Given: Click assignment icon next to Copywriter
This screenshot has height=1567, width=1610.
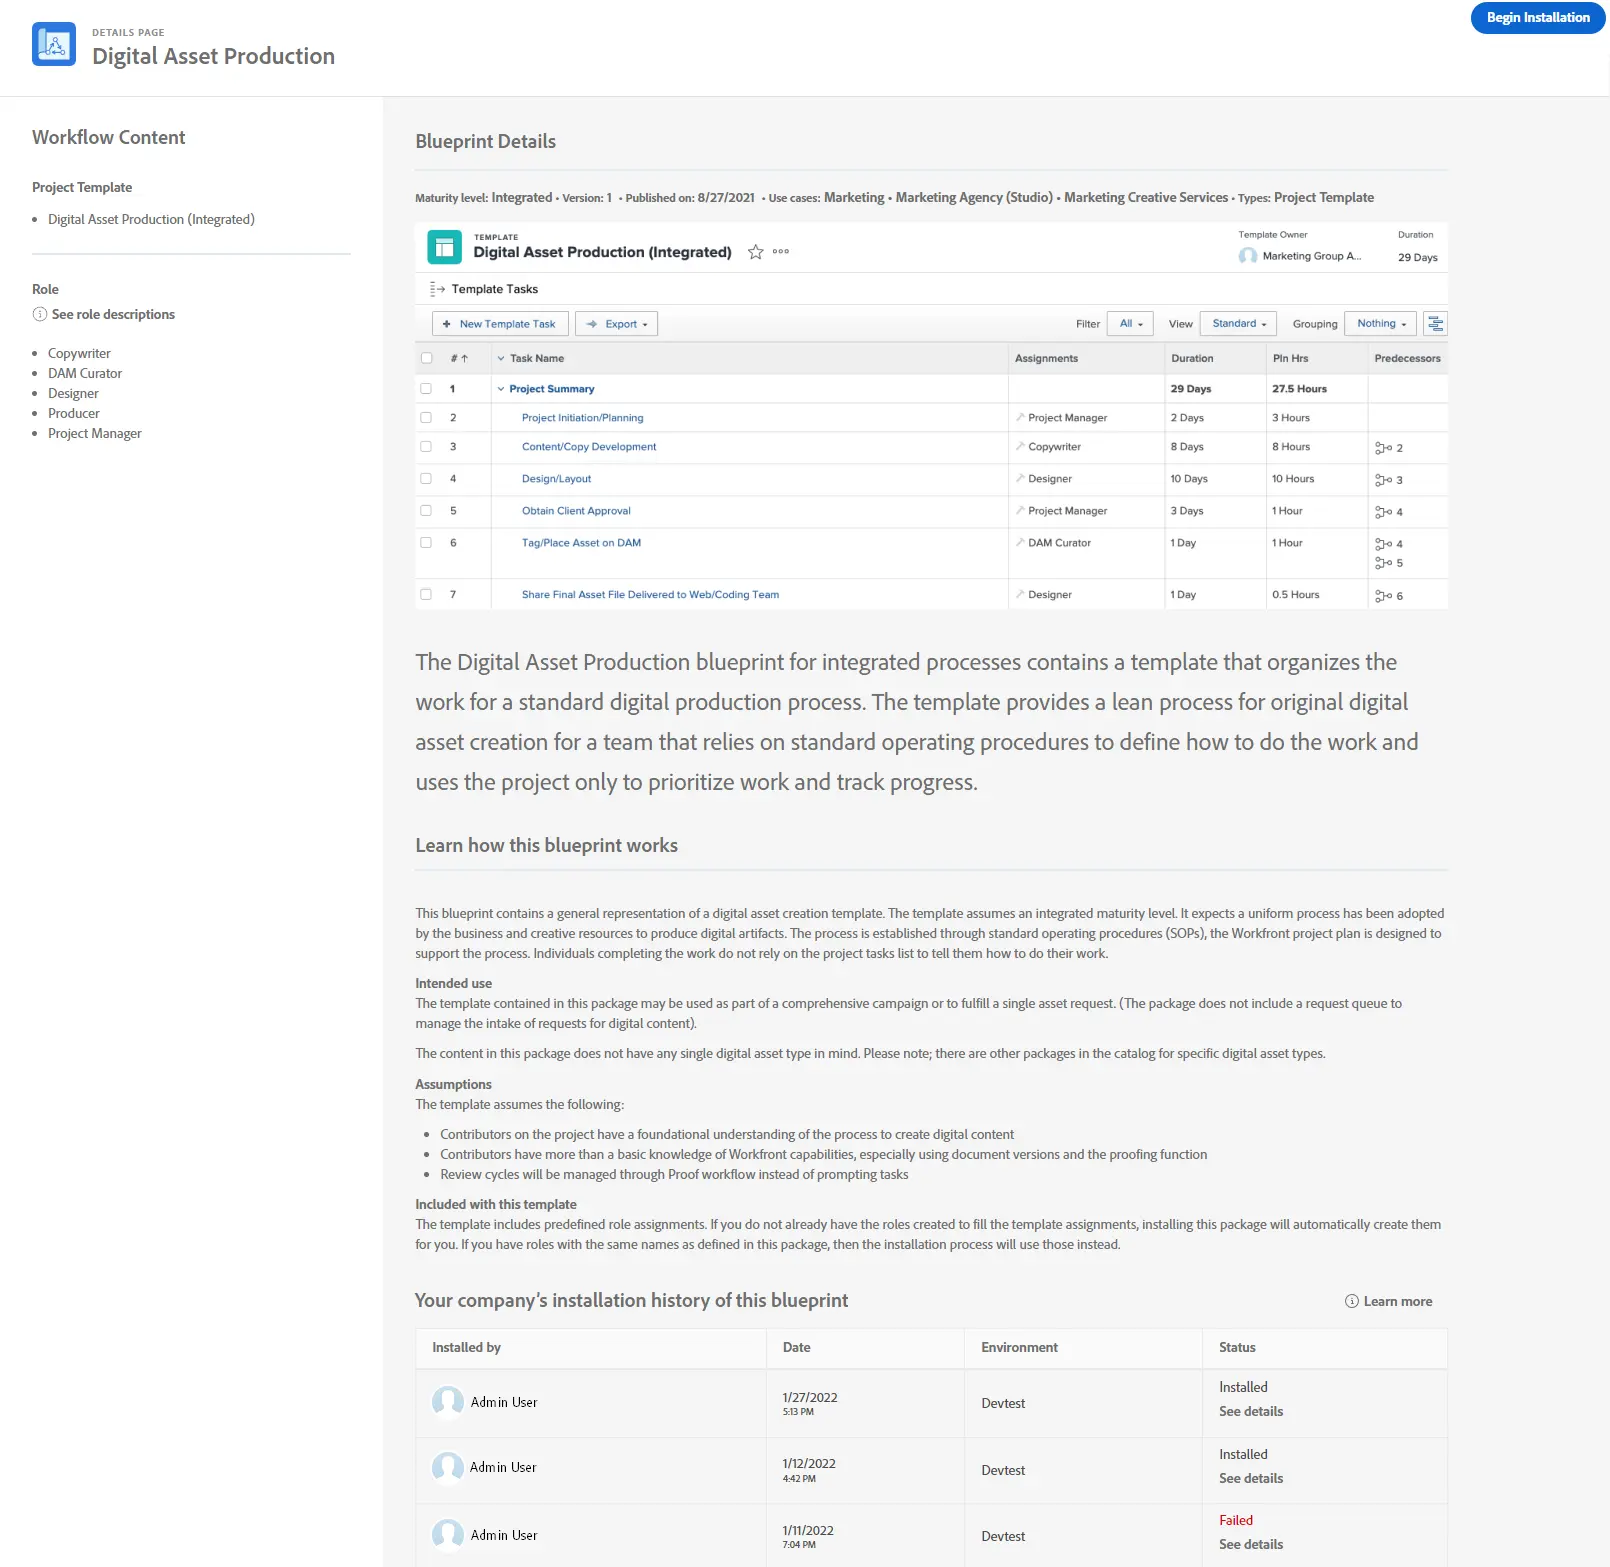Looking at the screenshot, I should [x=1020, y=446].
